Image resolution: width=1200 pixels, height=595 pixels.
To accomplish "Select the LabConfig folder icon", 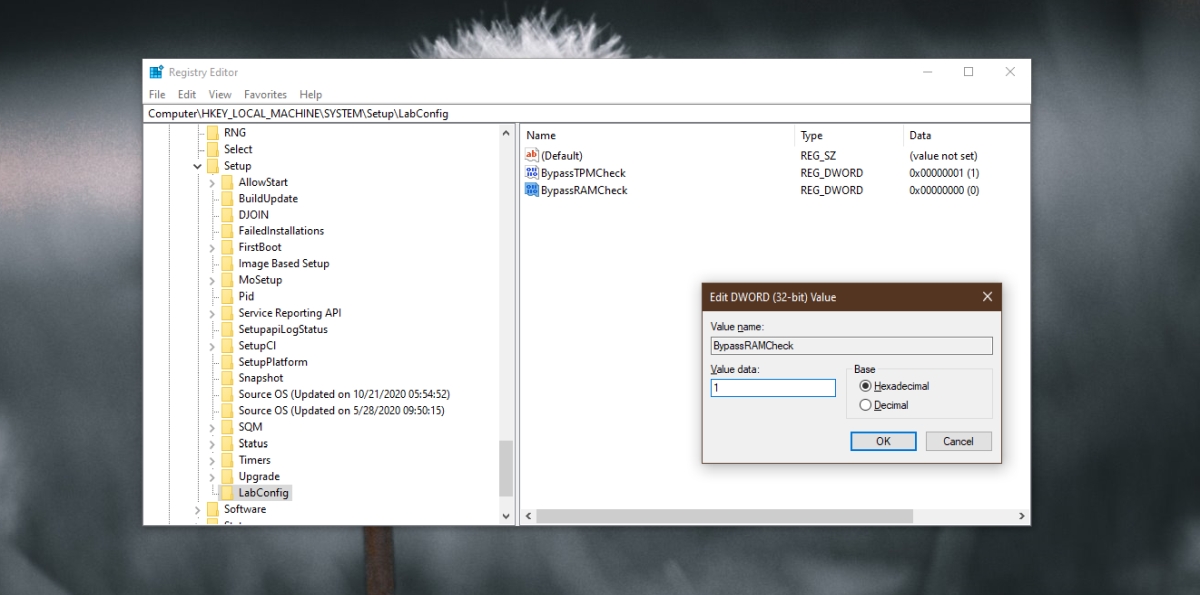I will point(227,493).
